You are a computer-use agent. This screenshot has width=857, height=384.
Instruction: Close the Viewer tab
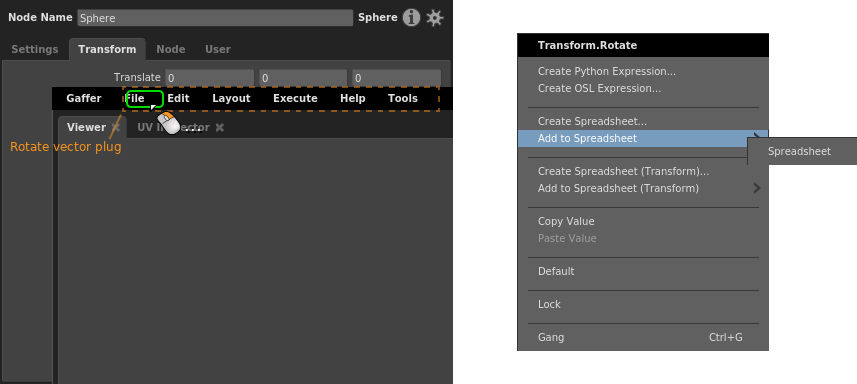[x=115, y=127]
